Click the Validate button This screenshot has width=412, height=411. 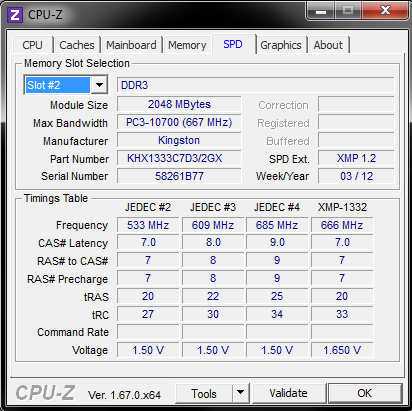tap(289, 393)
